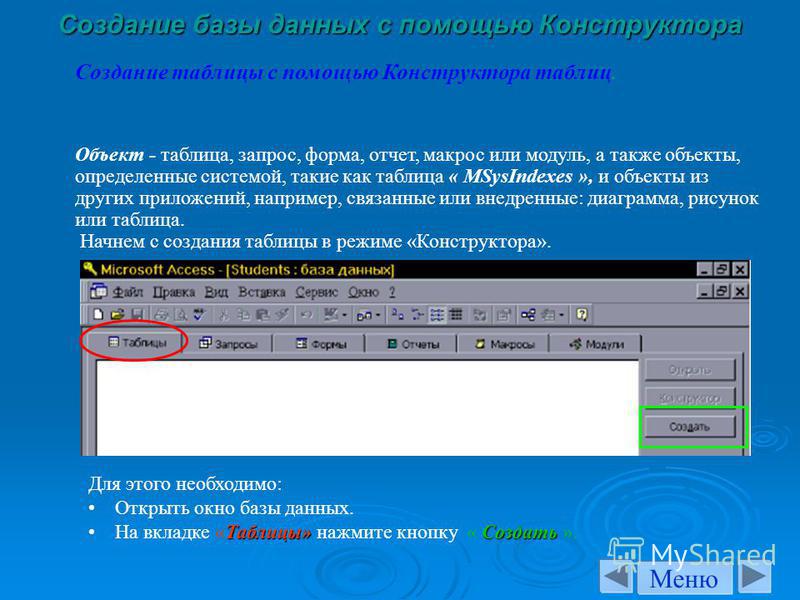Switch to the Макросы tab
The image size is (800, 600).
point(504,343)
